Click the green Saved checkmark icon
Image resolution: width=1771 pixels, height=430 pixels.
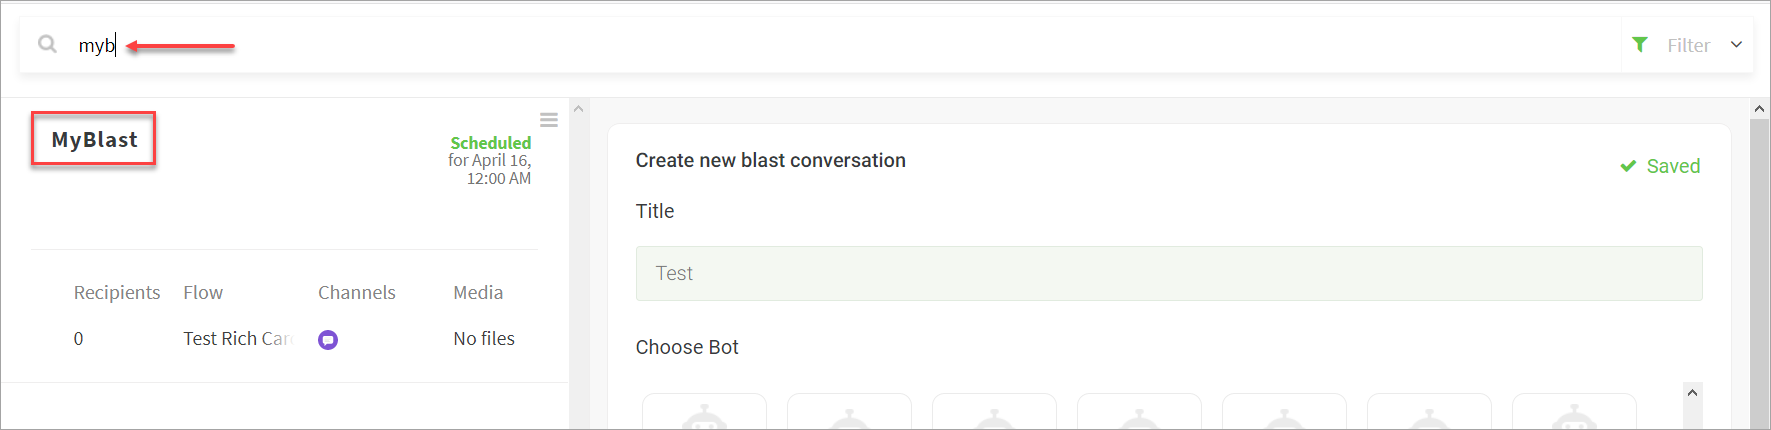coord(1628,166)
